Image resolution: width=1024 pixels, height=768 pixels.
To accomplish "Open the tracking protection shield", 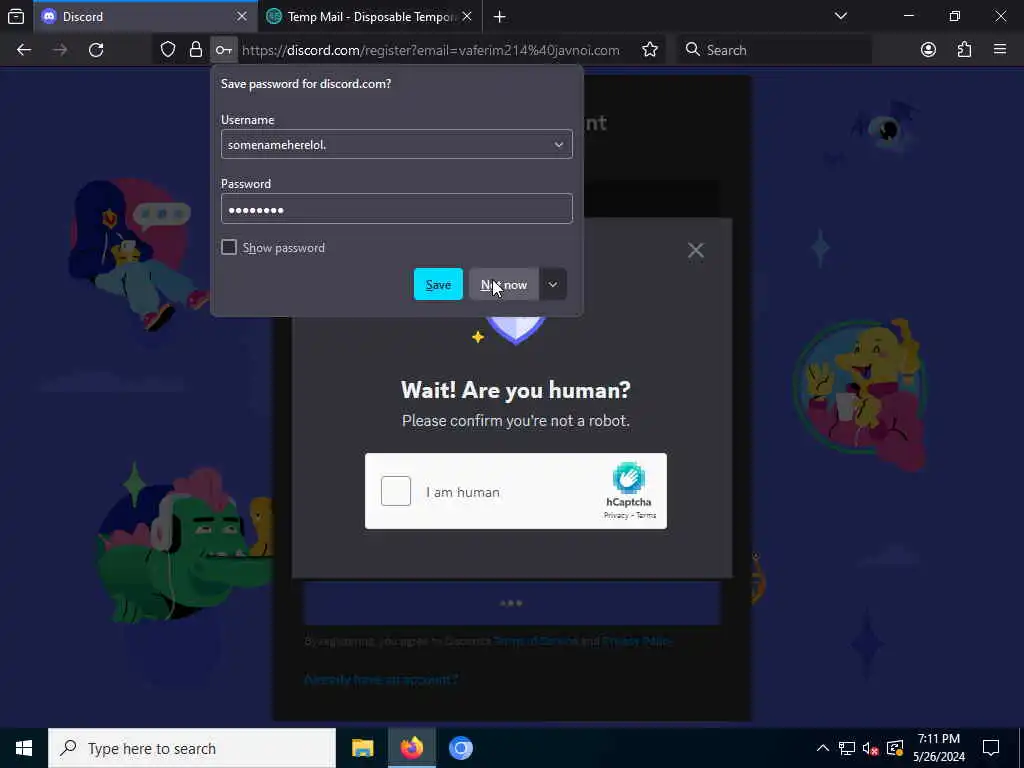I will (168, 50).
